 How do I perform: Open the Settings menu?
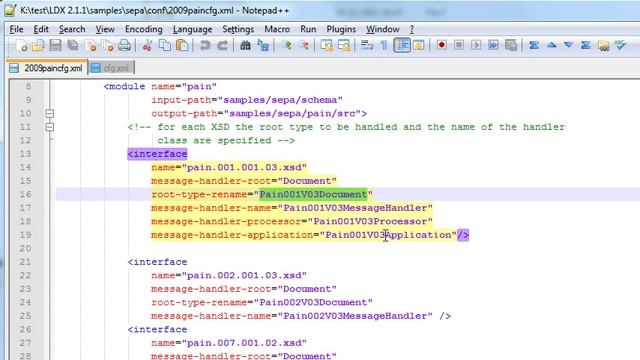tap(238, 29)
